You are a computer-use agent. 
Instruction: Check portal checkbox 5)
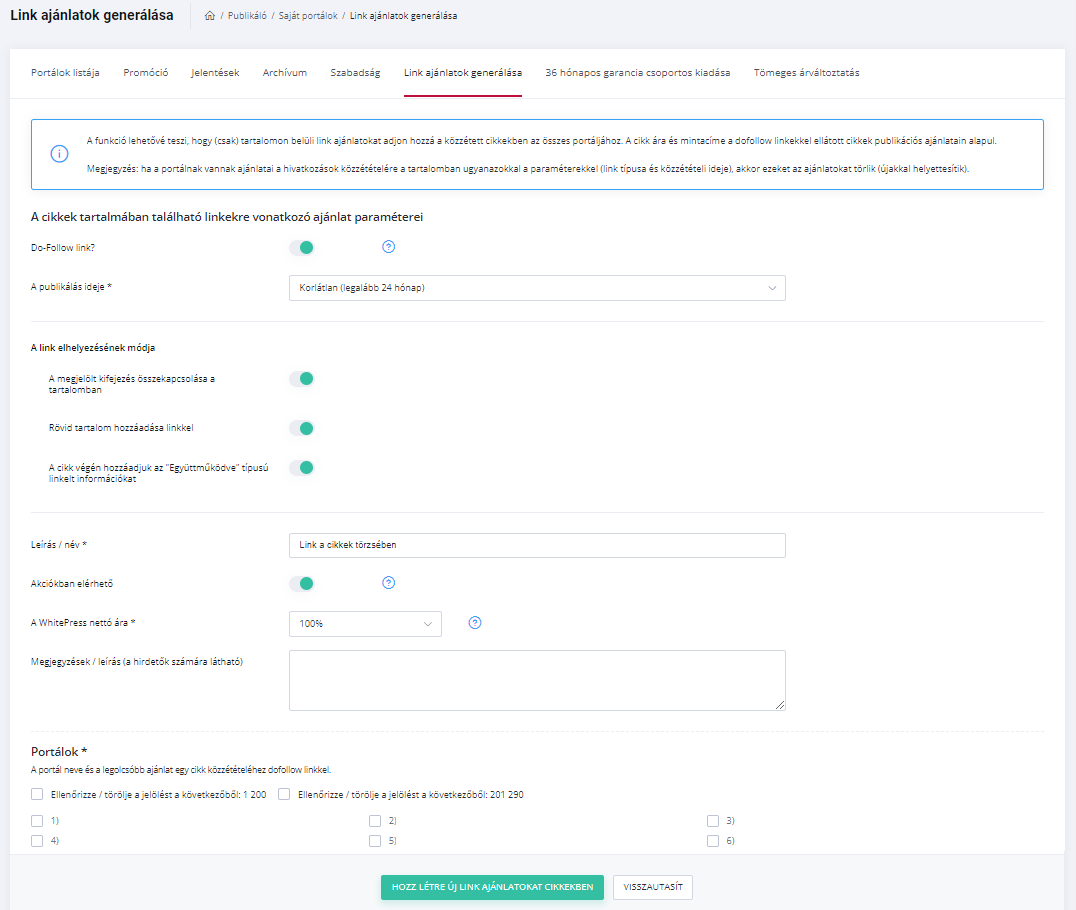(375, 841)
